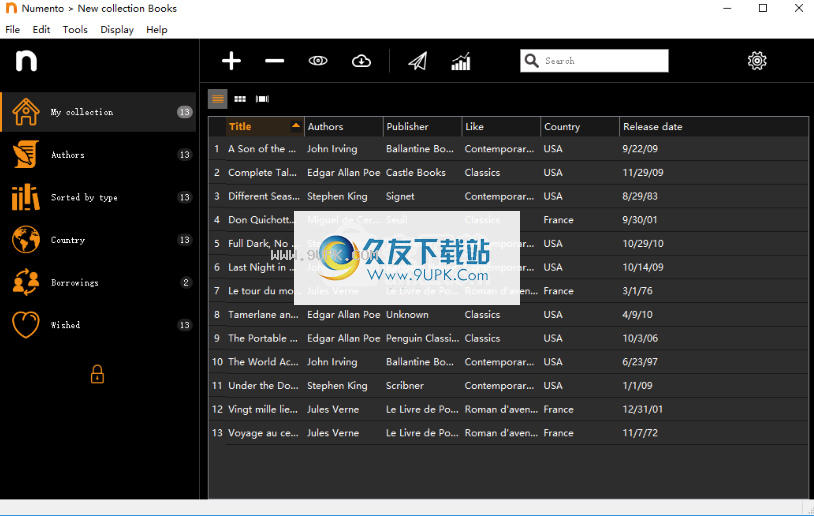
Task: Select 'Tamerlane an...' title cell
Action: (263, 315)
